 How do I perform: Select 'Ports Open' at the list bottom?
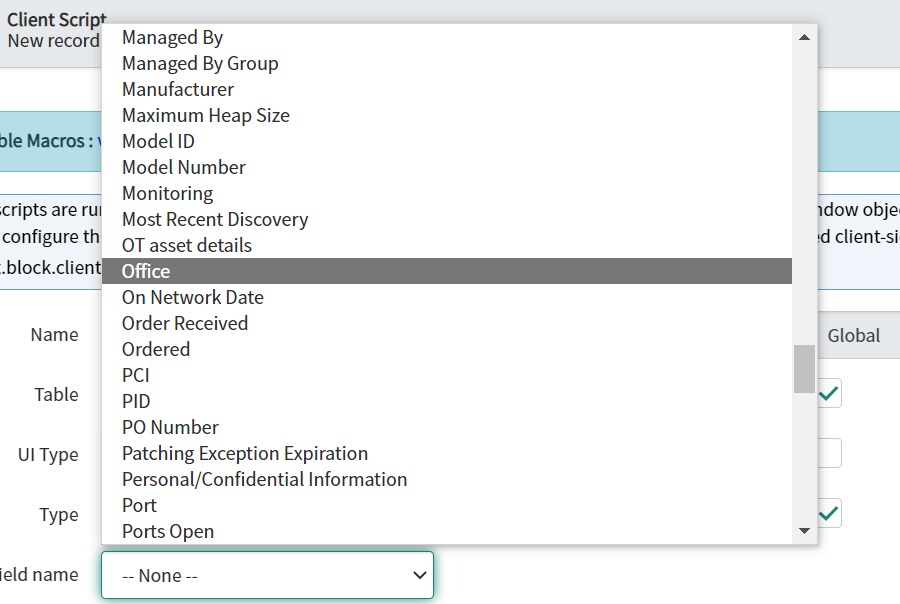[168, 531]
